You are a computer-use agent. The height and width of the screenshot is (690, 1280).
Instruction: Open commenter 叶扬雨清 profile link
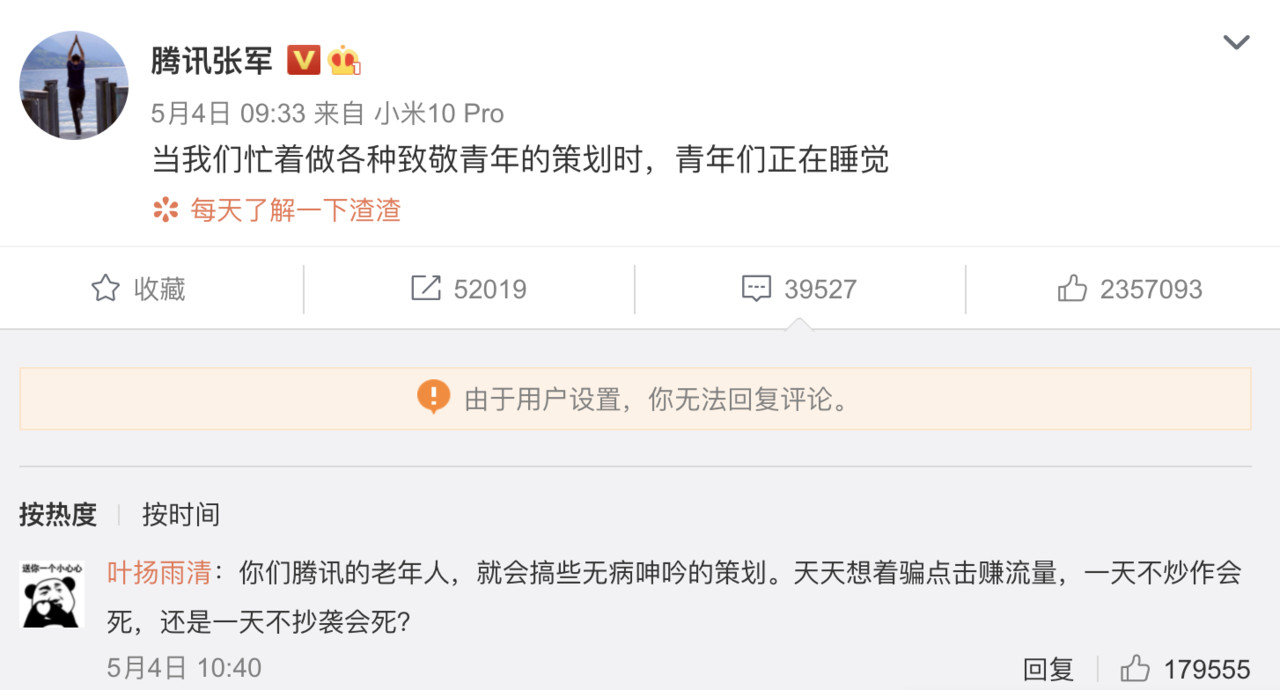(159, 573)
